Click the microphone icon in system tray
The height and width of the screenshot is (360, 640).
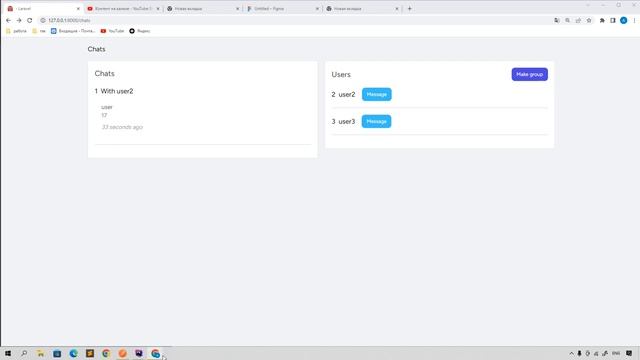(x=579, y=353)
